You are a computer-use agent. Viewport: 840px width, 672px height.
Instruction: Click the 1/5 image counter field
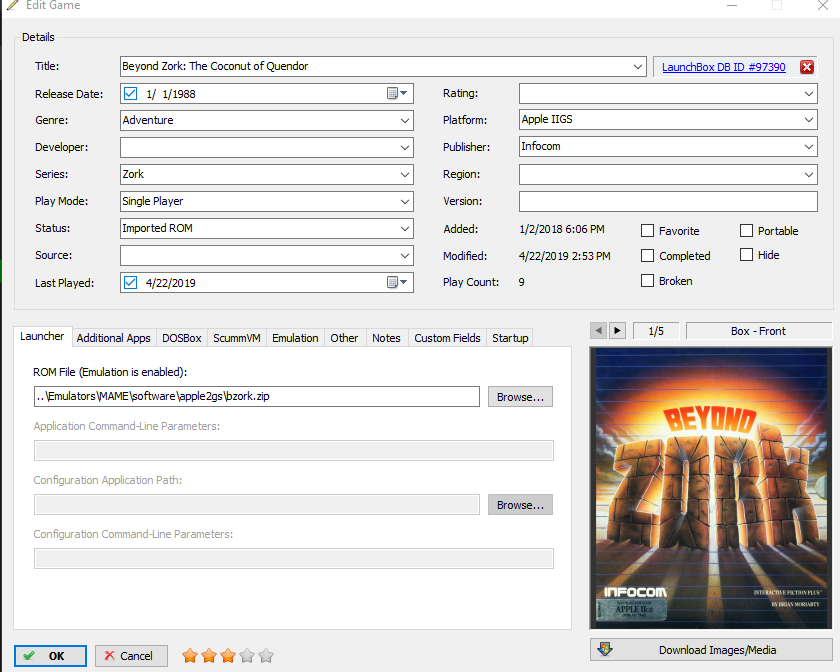656,331
